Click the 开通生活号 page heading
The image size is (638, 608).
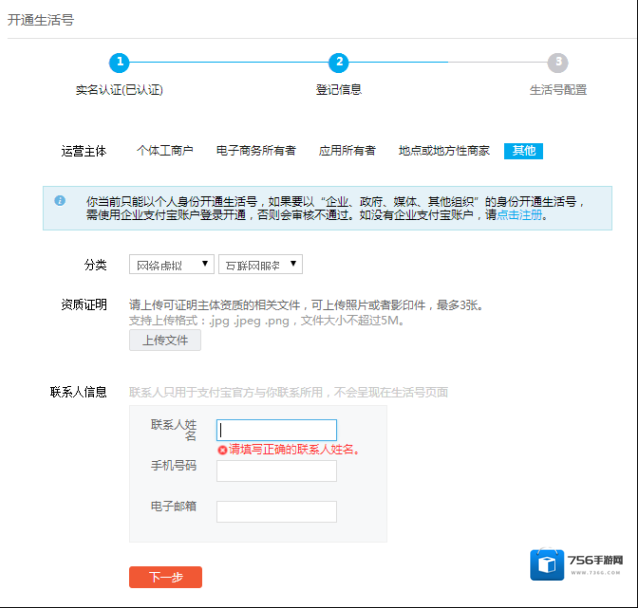pos(41,20)
